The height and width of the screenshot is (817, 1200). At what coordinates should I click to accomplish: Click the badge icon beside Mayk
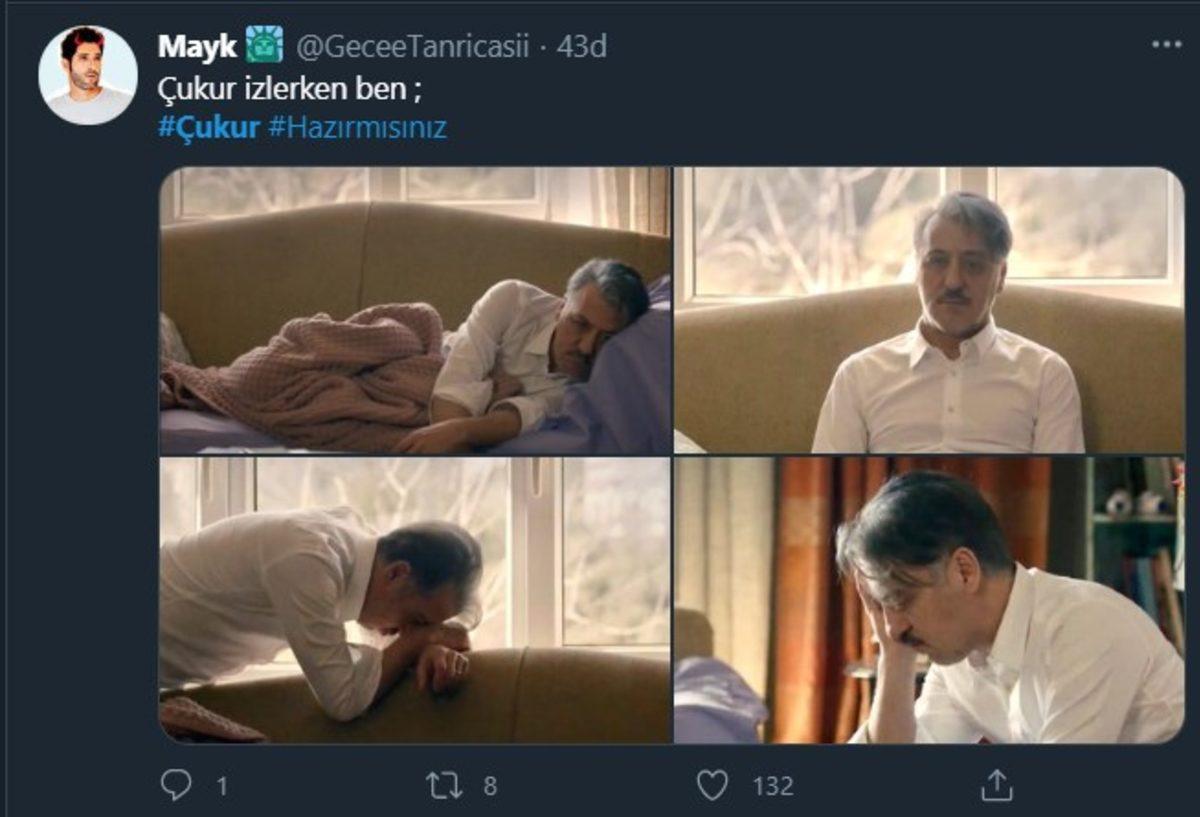click(x=265, y=45)
